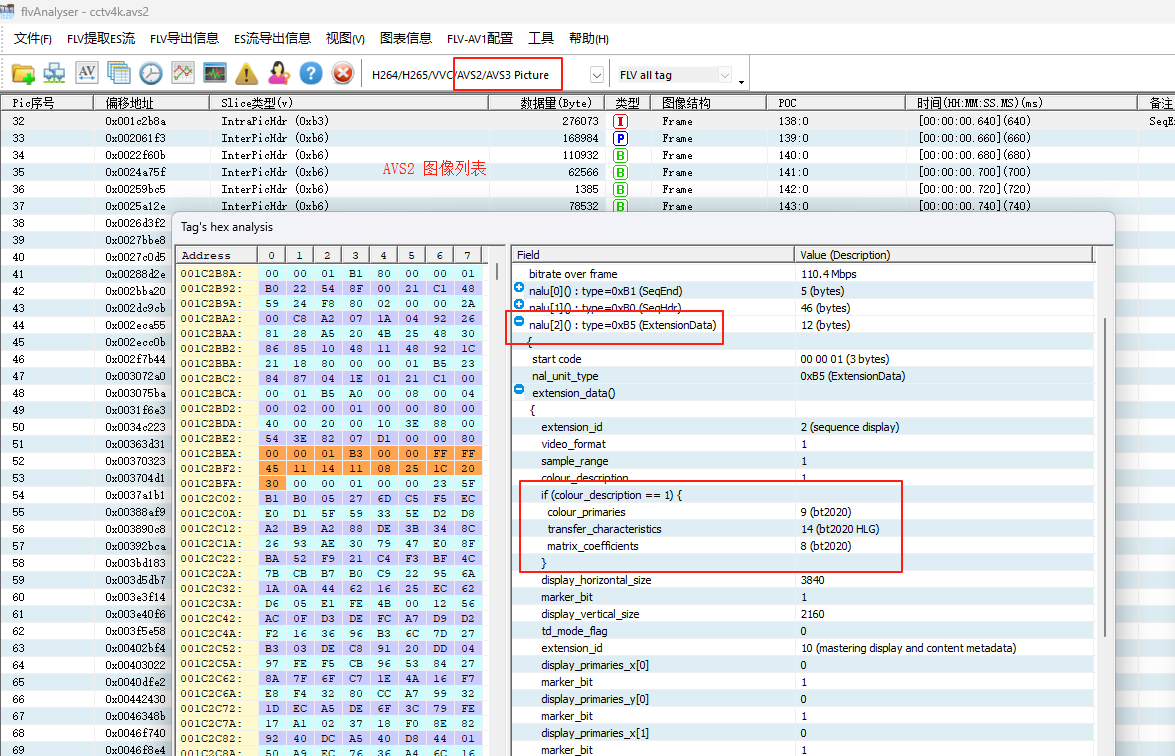Open the FLV提取ES流 menu
Image resolution: width=1175 pixels, height=756 pixels.
pos(101,38)
